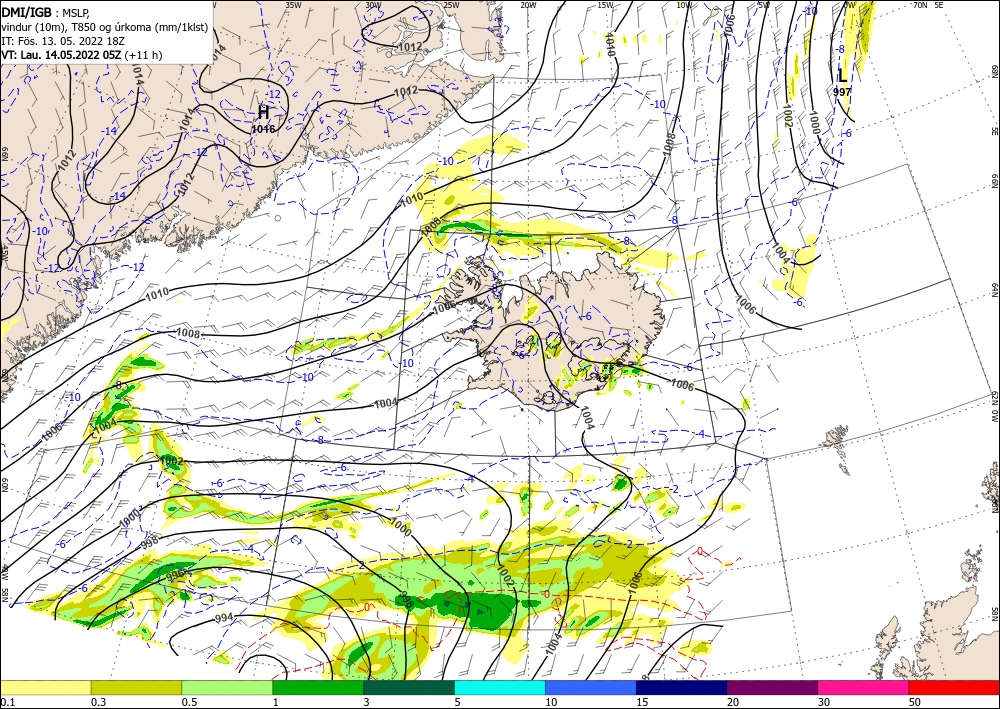Click the 1016 pressure value under H
This screenshot has height=709, width=1000.
point(263,129)
